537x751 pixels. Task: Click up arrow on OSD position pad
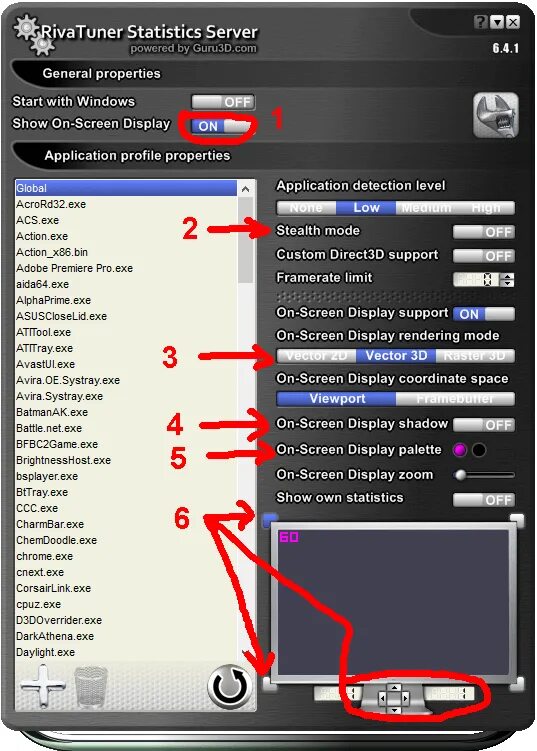[394, 688]
